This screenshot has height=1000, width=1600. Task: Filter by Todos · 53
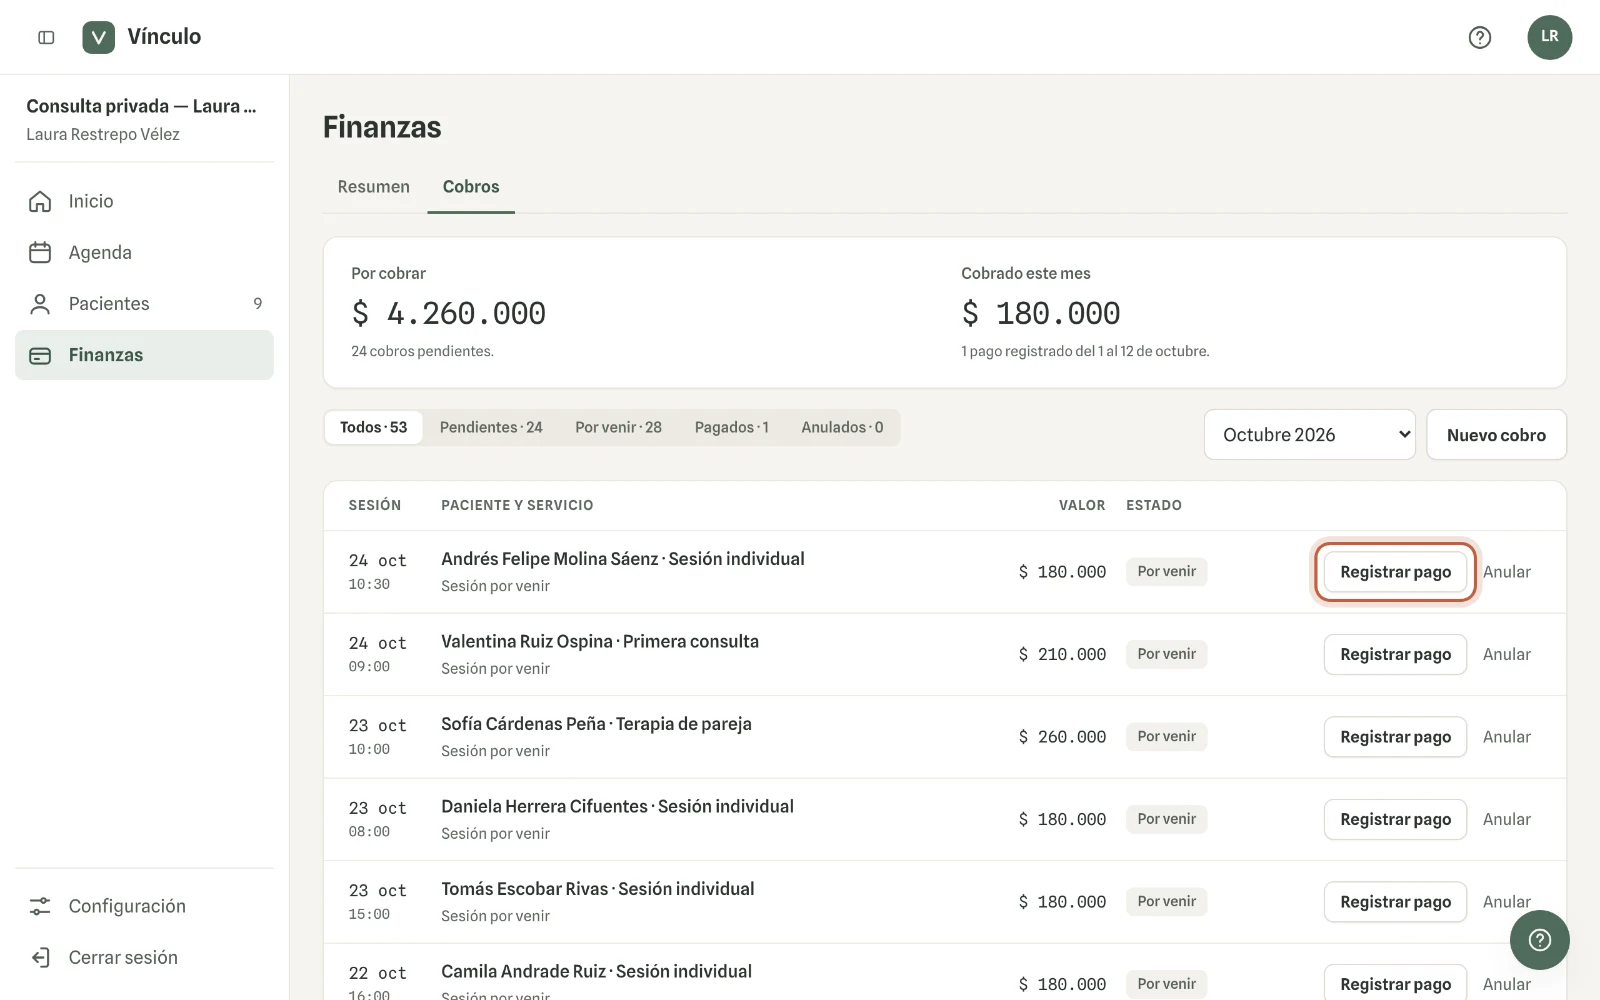pyautogui.click(x=373, y=427)
